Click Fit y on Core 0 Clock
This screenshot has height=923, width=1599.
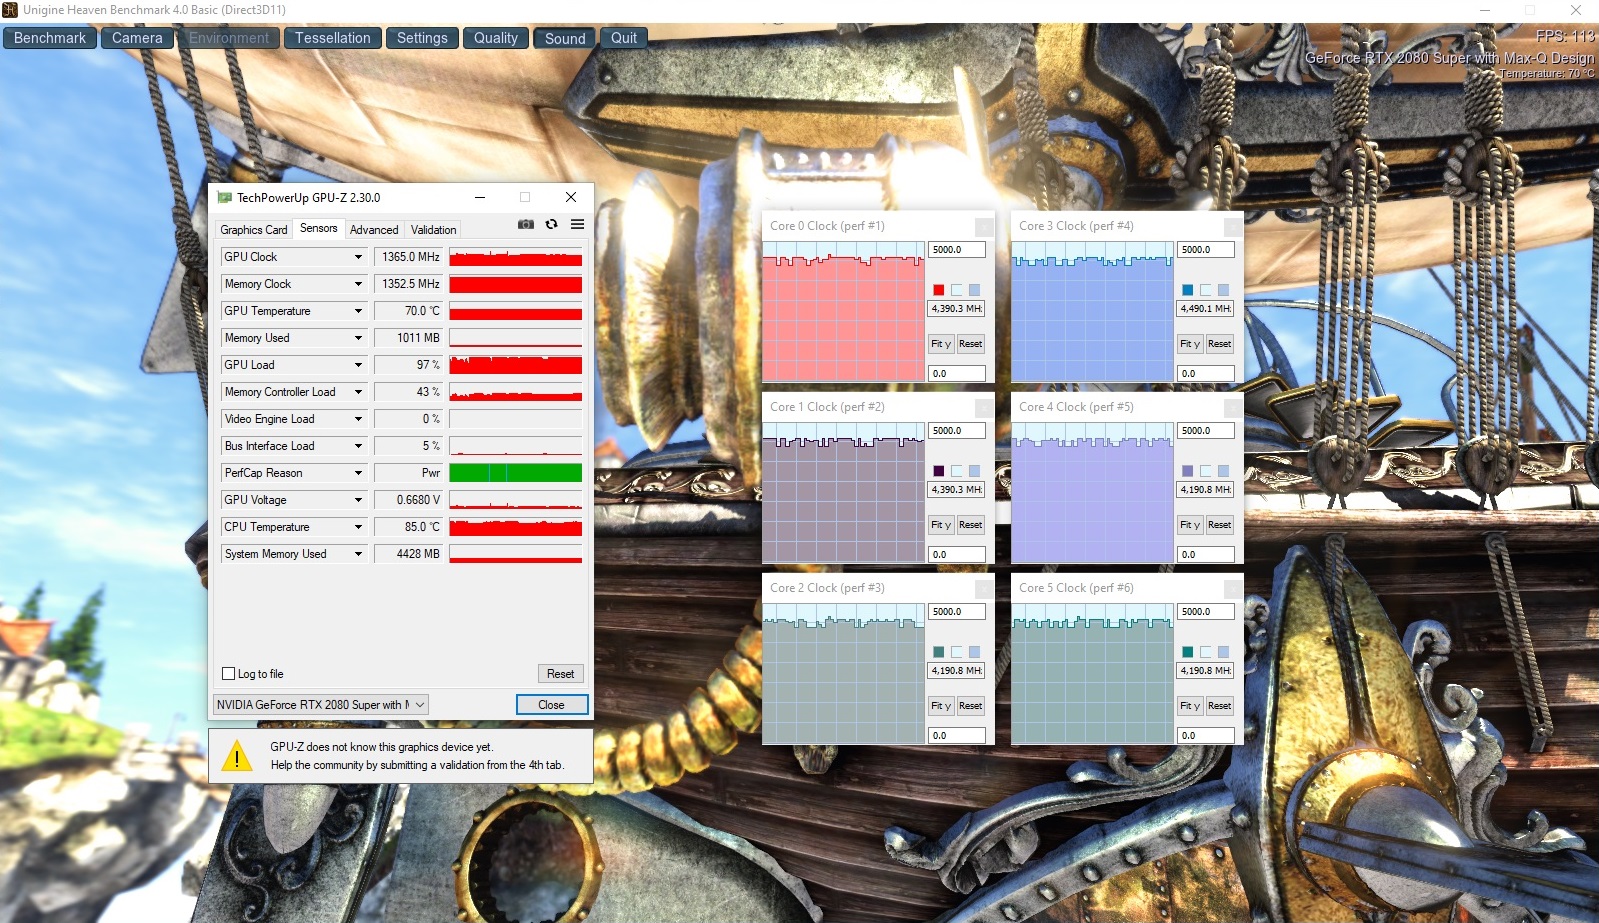pos(941,344)
